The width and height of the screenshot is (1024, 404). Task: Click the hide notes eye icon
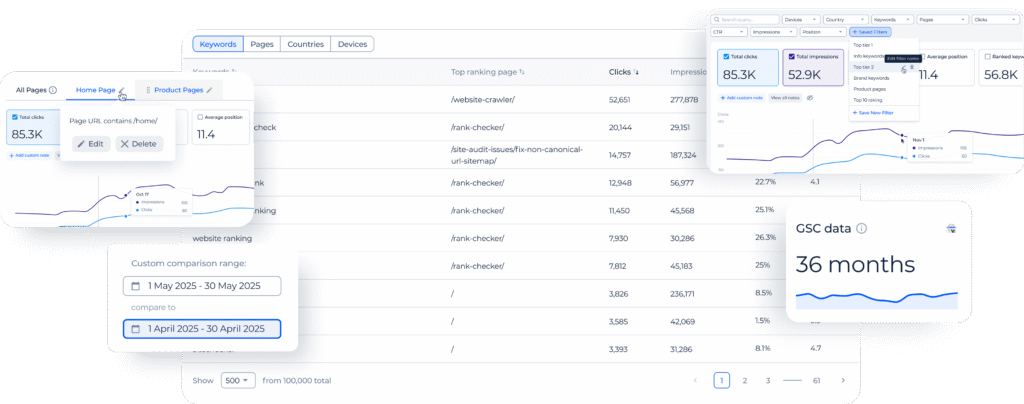[x=809, y=98]
